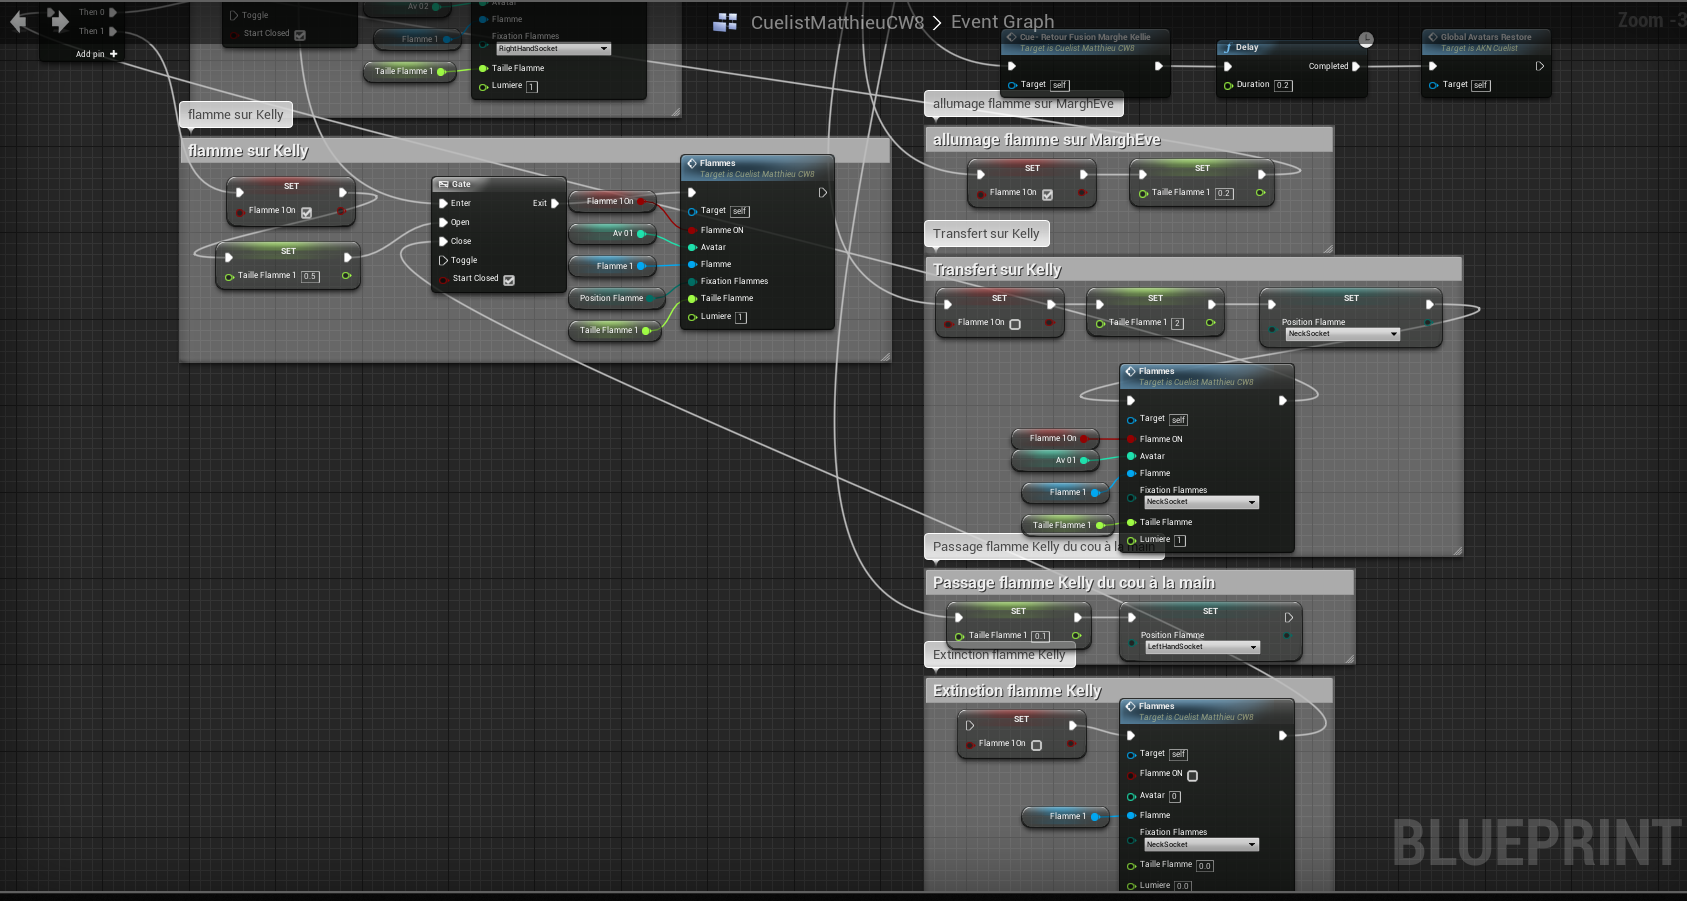Click Lumiere 0.0 field on Extinction Flammes

[x=1182, y=886]
